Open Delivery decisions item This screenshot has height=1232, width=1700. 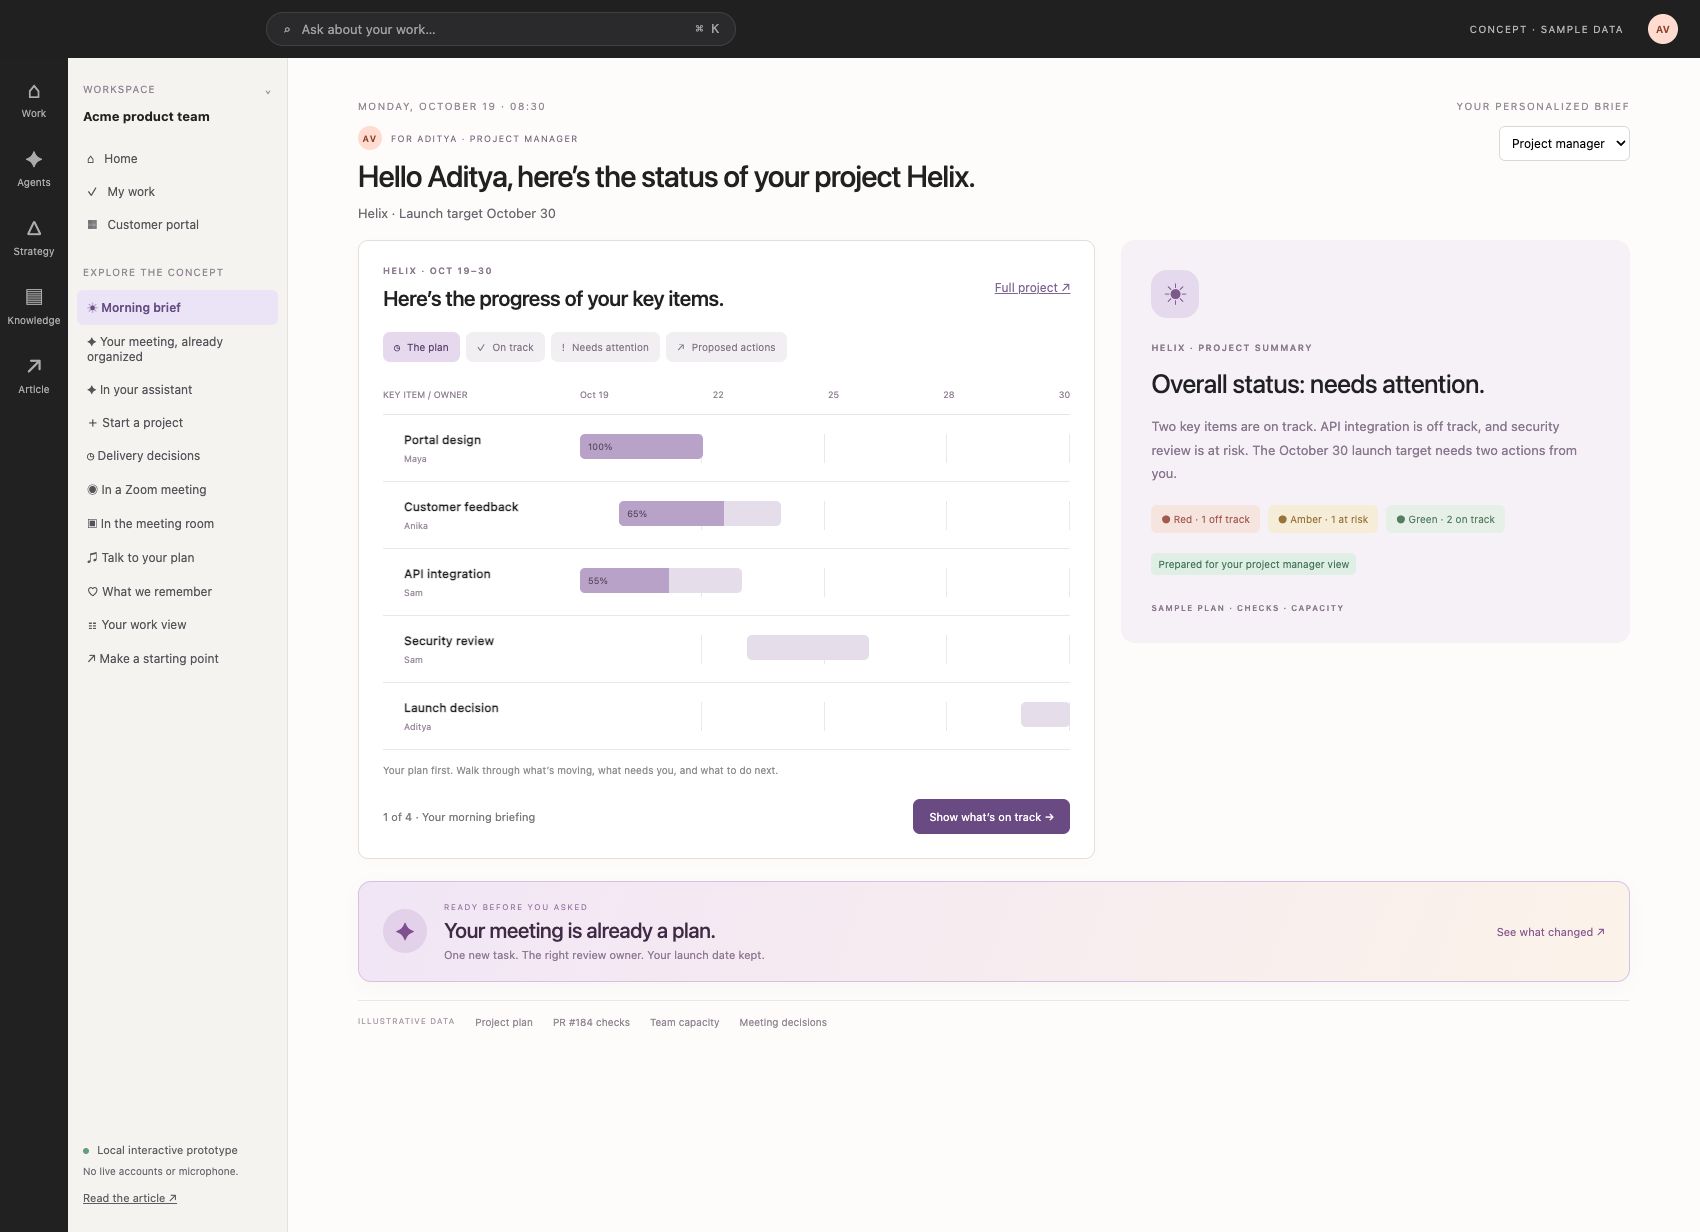(x=178, y=456)
